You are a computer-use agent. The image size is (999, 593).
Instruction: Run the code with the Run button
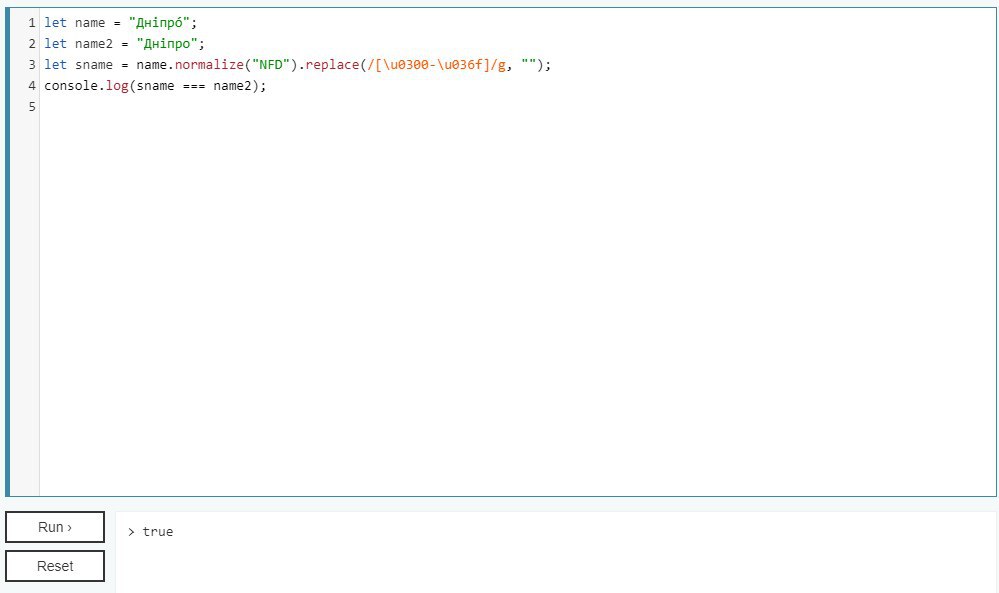[55, 527]
